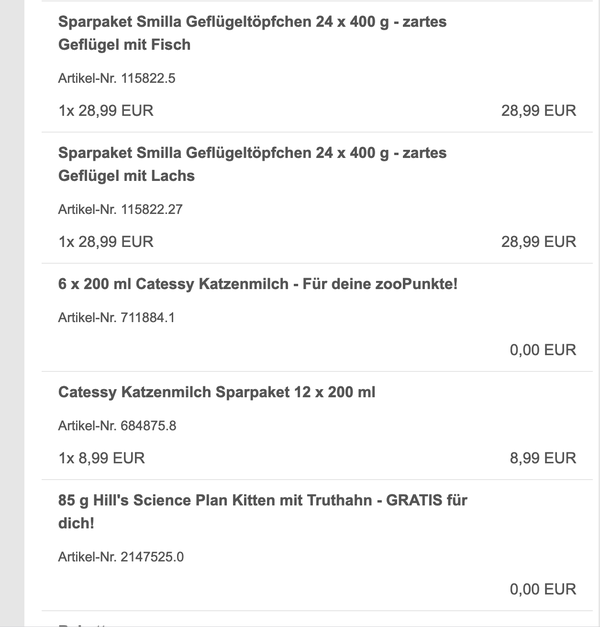This screenshot has height=627, width=600.
Task: Click the 8,99 EUR total for Katzenmilch Sparpaket
Action: pyautogui.click(x=543, y=458)
